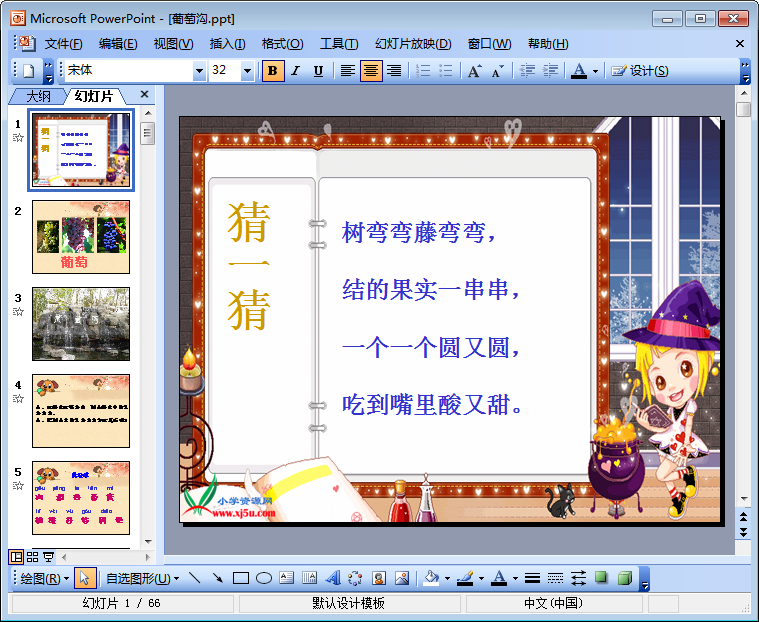Click the Numbered List icon
759x622 pixels.
click(423, 71)
